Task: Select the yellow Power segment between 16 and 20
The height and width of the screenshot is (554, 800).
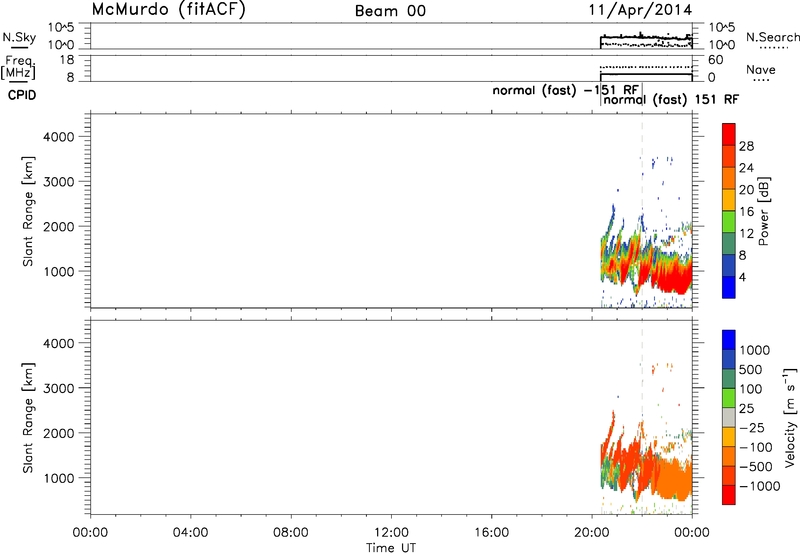Action: pyautogui.click(x=729, y=200)
